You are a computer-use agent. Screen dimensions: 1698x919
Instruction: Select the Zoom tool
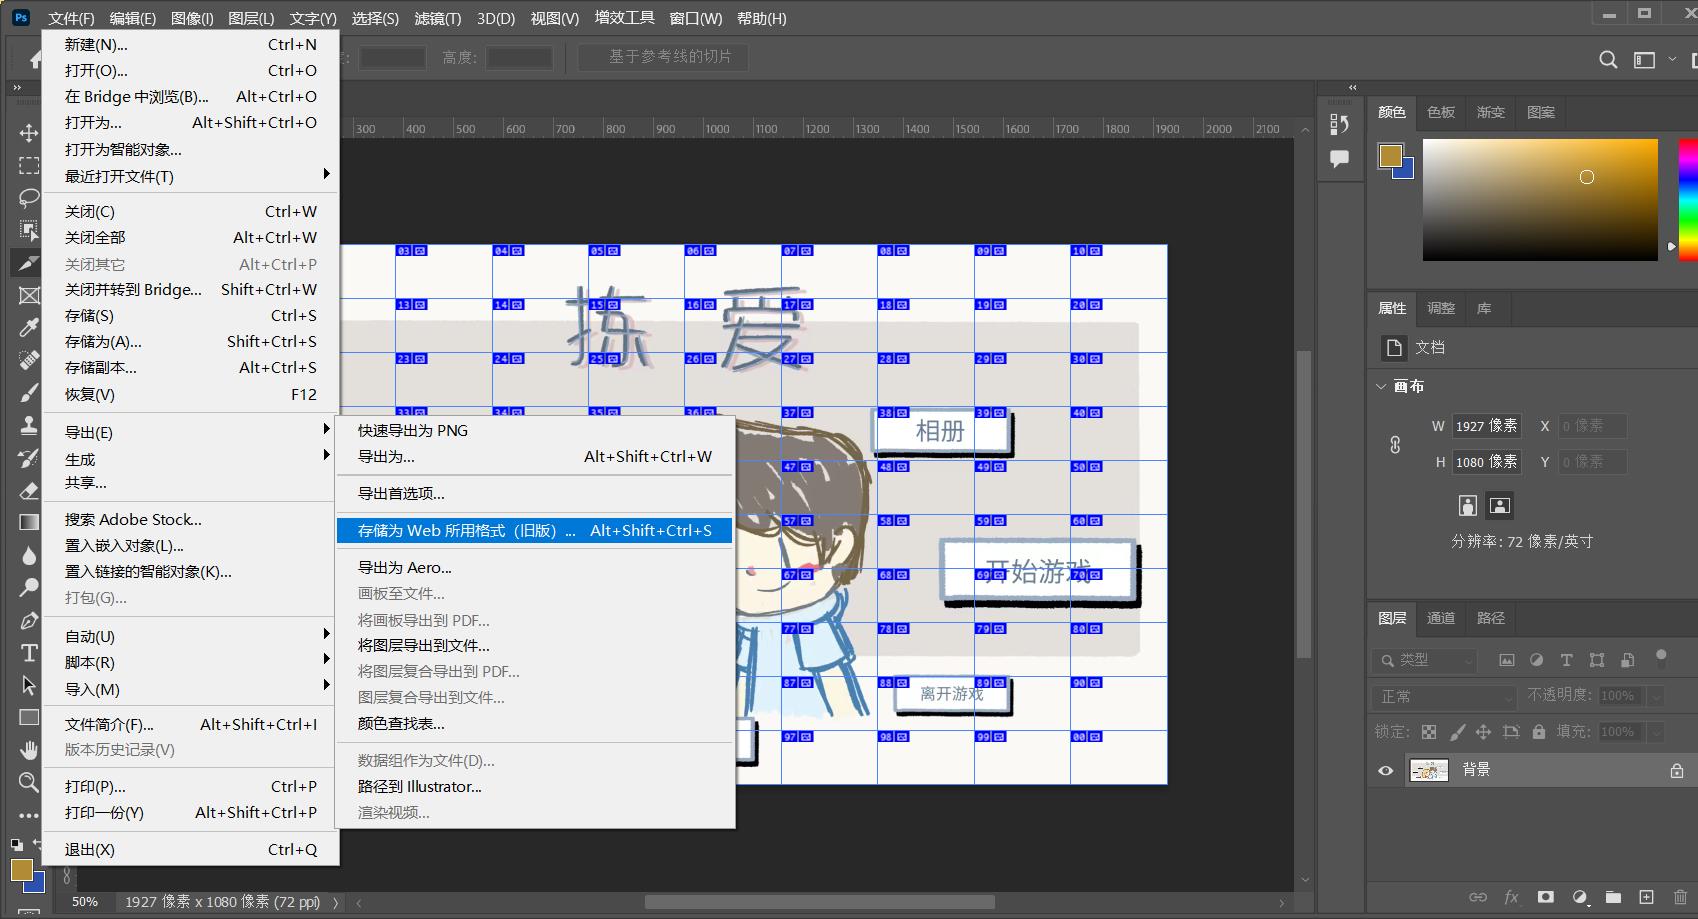tap(29, 782)
